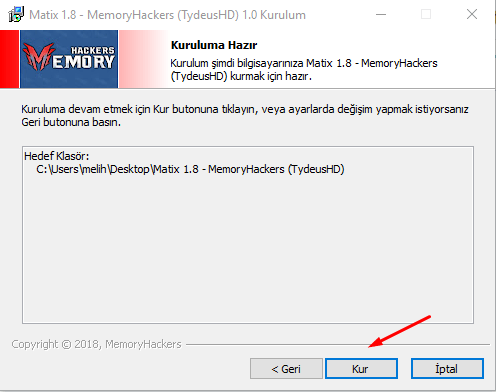This screenshot has height=392, width=496.
Task: Click the destination folder path text
Action: [190, 169]
